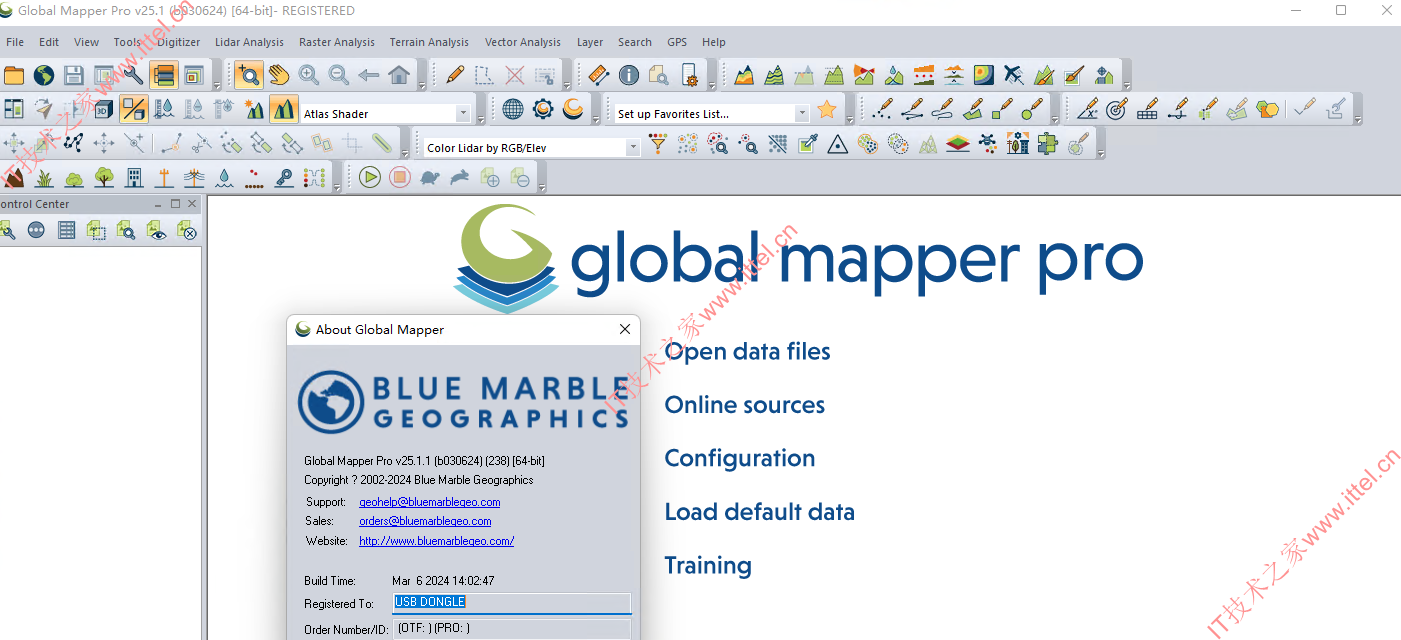This screenshot has width=1401, height=640.
Task: Click the Build Time value text
Action: [x=443, y=581]
